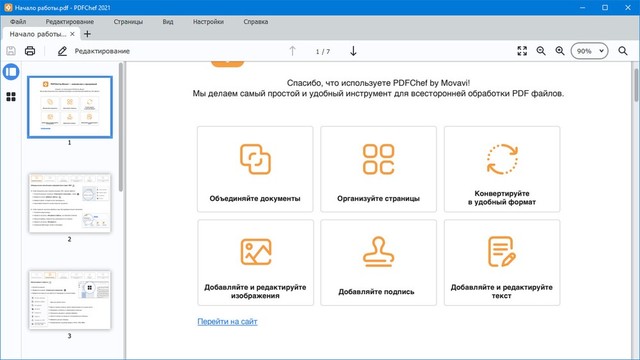The height and width of the screenshot is (360, 640).
Task: Minimize the PDFChef window
Action: click(x=582, y=7)
